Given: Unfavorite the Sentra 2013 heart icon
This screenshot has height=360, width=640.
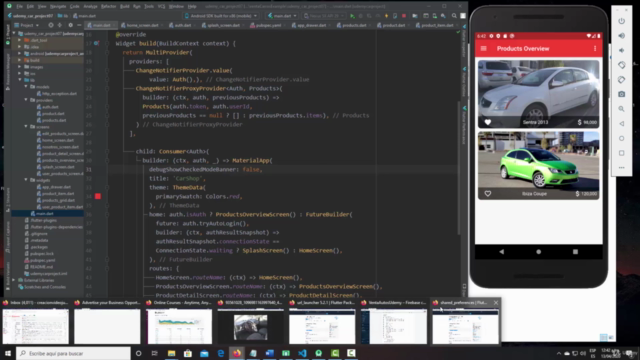Looking at the screenshot, I should point(487,122).
